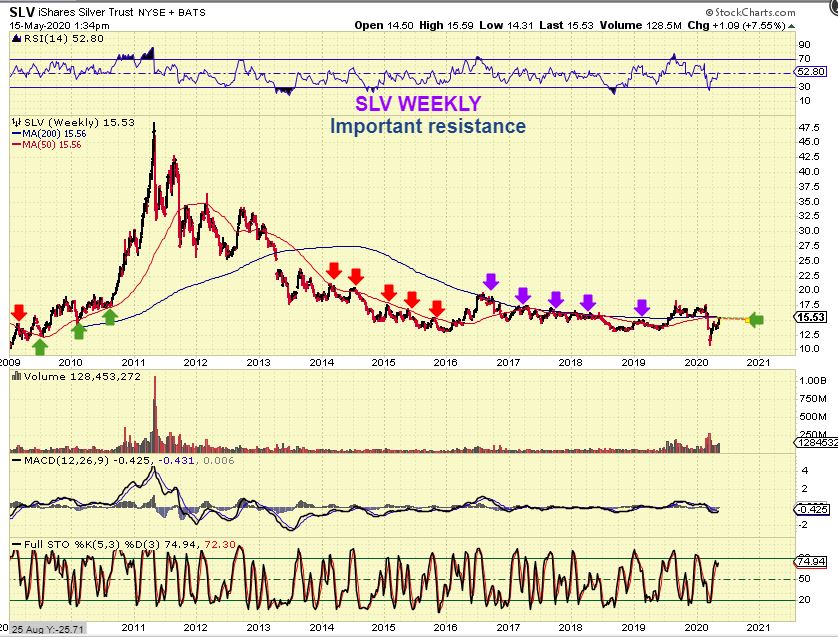
Task: Select the iShares Silver Trust name
Action: click(87, 12)
